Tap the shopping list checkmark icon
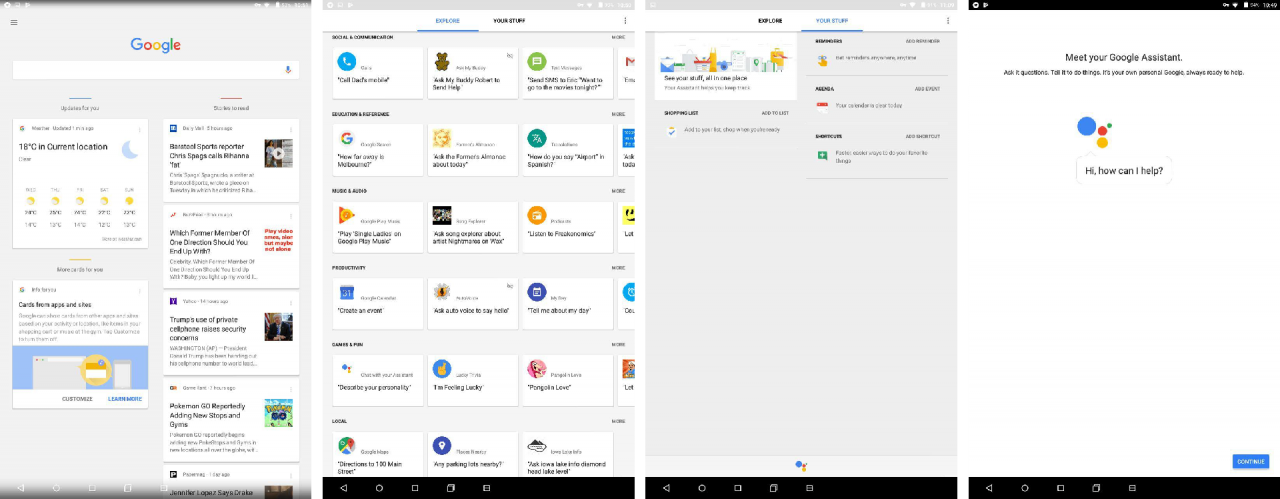1280x499 pixels. [672, 130]
